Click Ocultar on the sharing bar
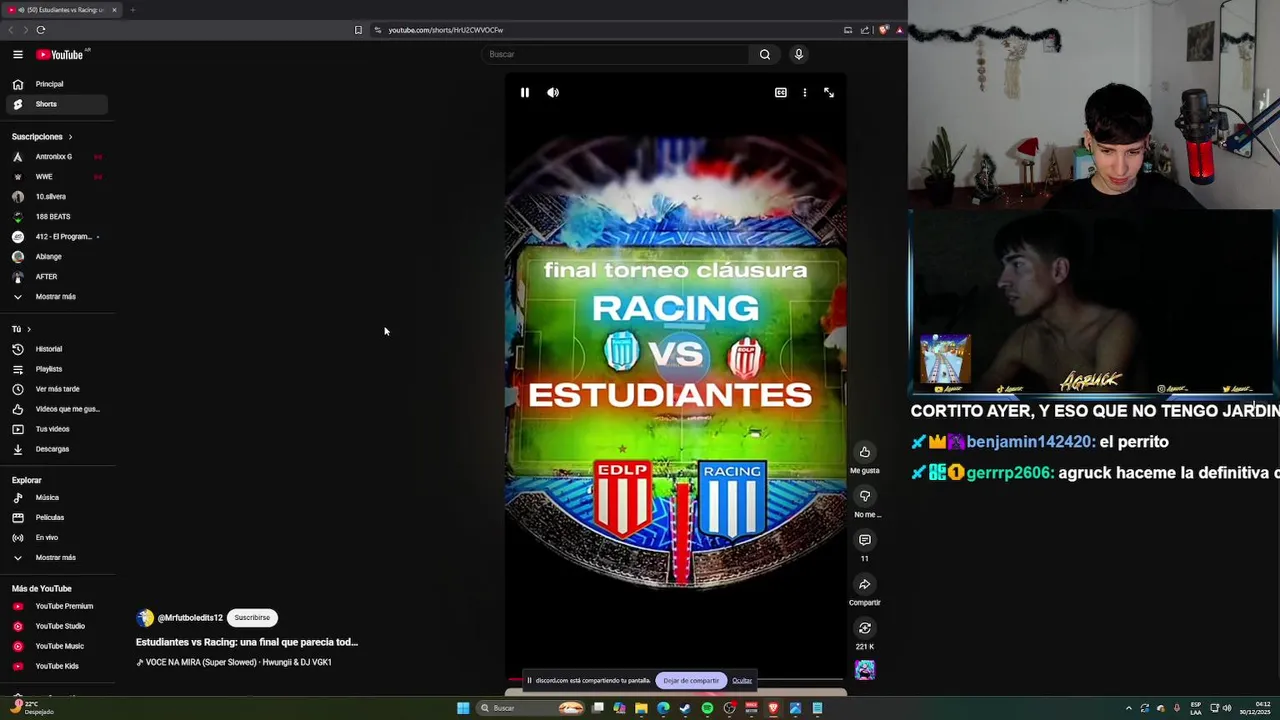This screenshot has height=720, width=1280. click(x=742, y=681)
